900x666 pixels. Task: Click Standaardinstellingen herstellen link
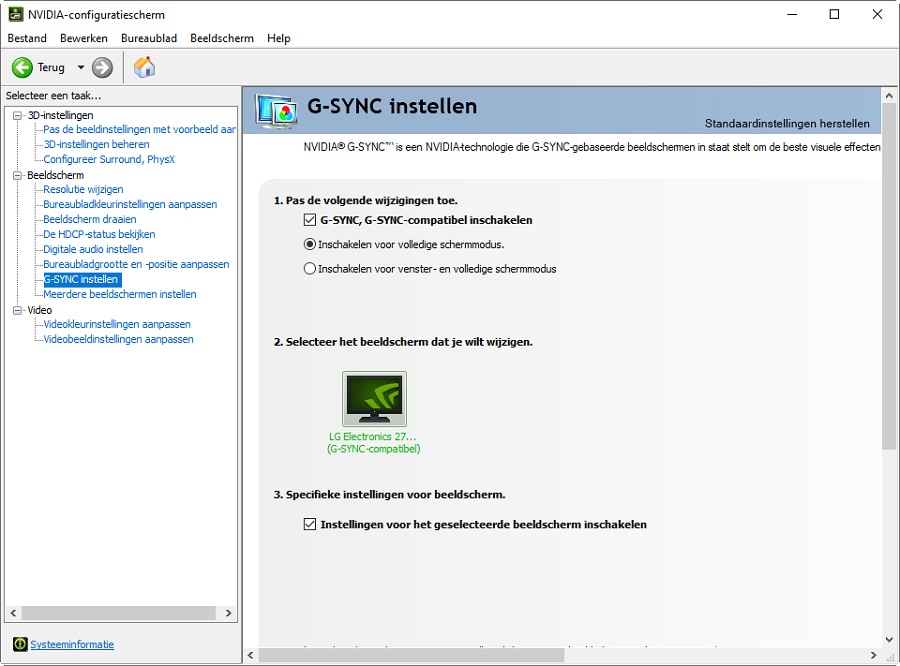(x=786, y=124)
